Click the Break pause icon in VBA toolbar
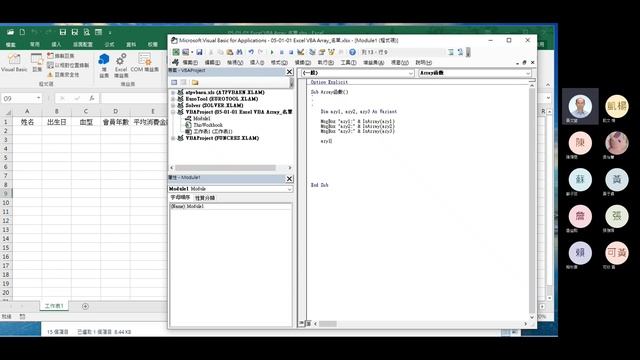The height and width of the screenshot is (360, 640). pos(282,52)
